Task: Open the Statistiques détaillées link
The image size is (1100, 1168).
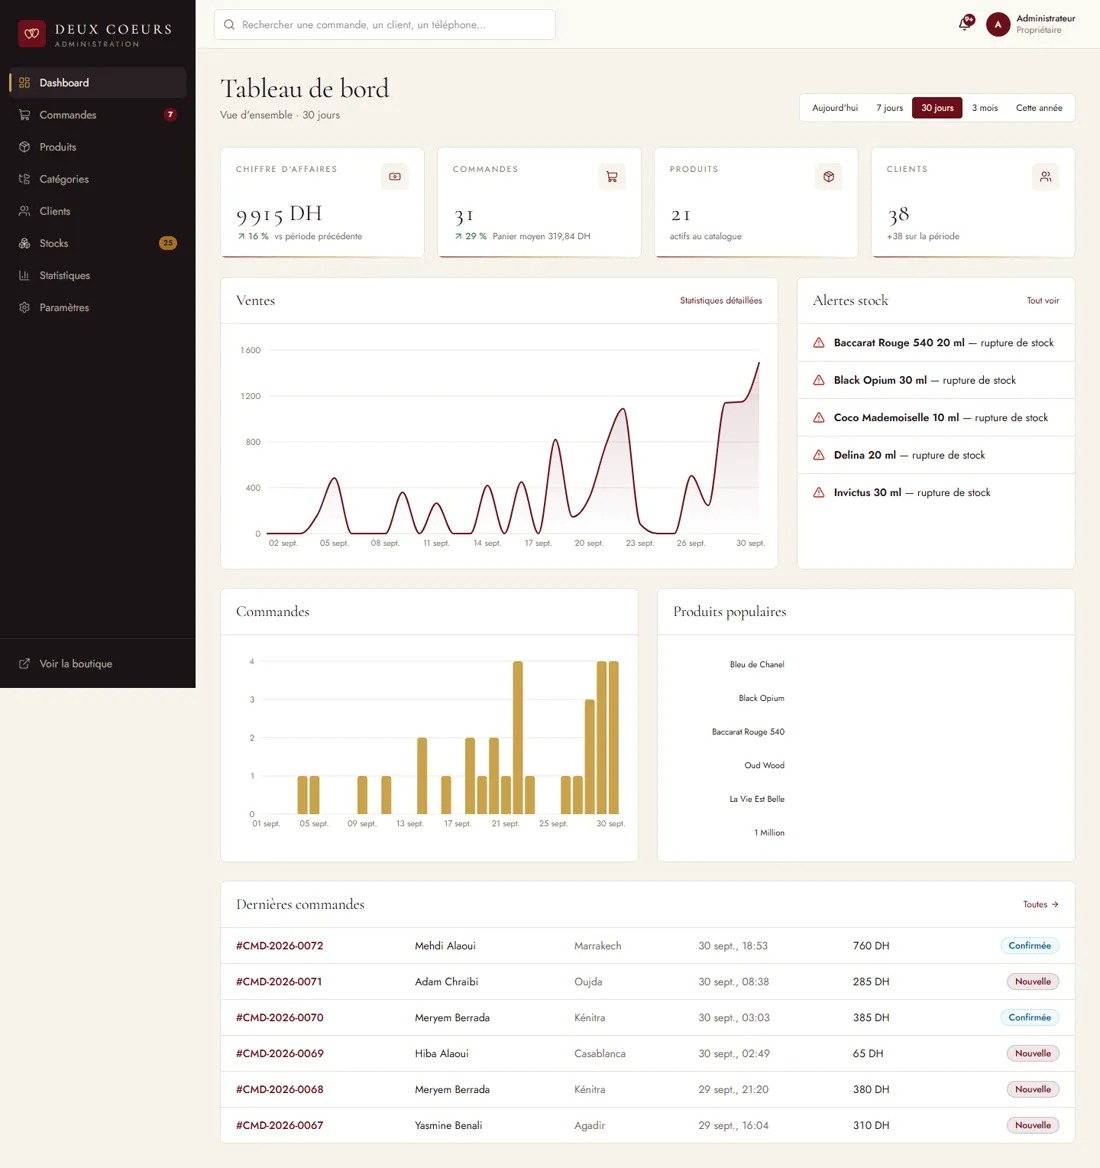Action: pyautogui.click(x=720, y=300)
